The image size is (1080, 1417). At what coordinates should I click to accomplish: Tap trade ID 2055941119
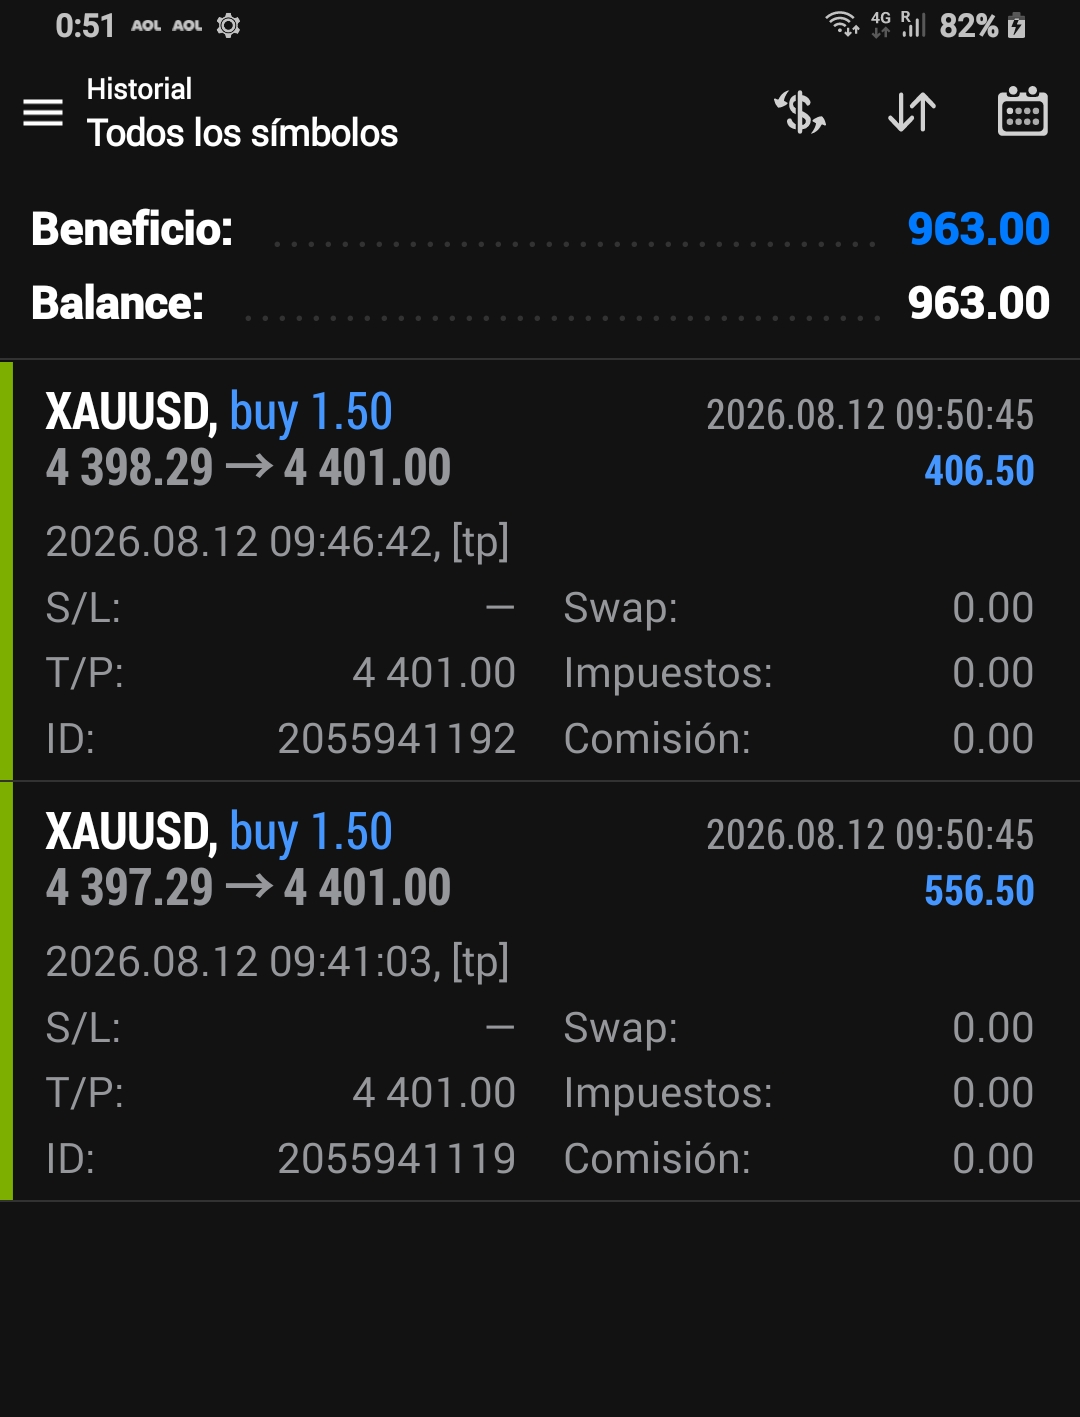click(396, 1159)
